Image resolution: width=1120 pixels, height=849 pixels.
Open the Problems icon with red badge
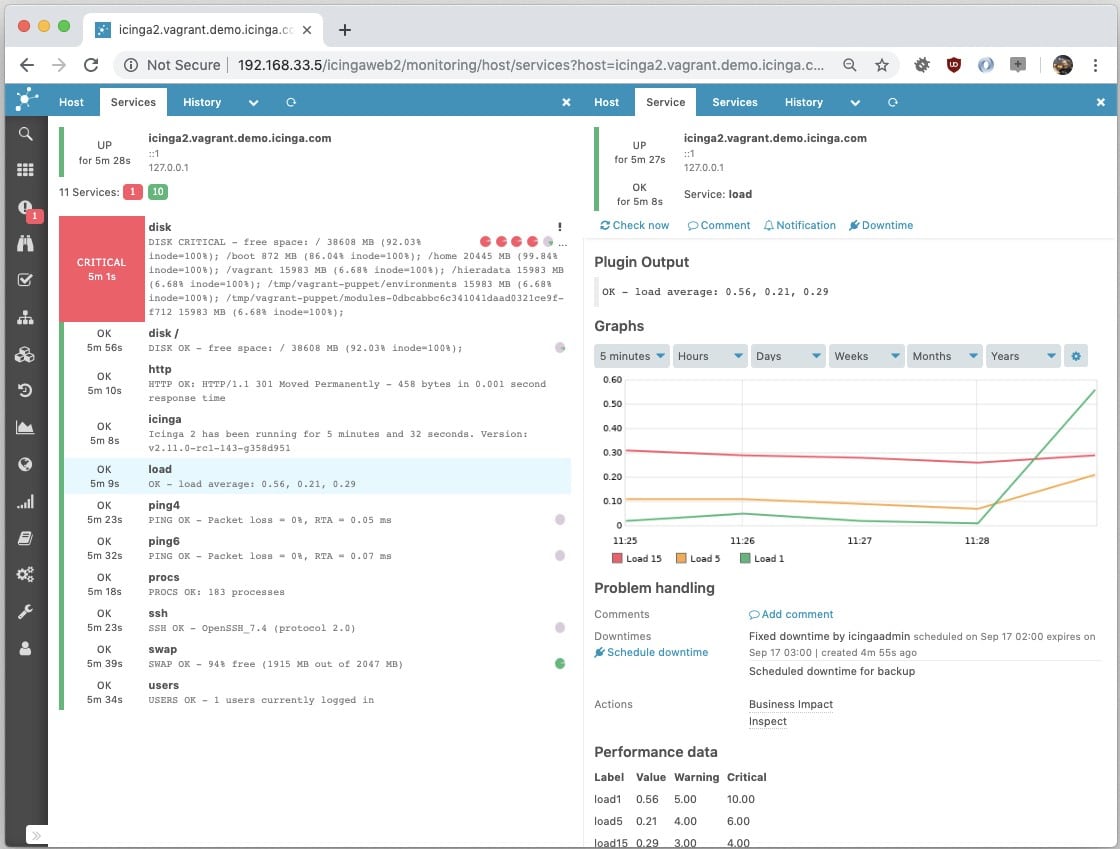pos(26,208)
